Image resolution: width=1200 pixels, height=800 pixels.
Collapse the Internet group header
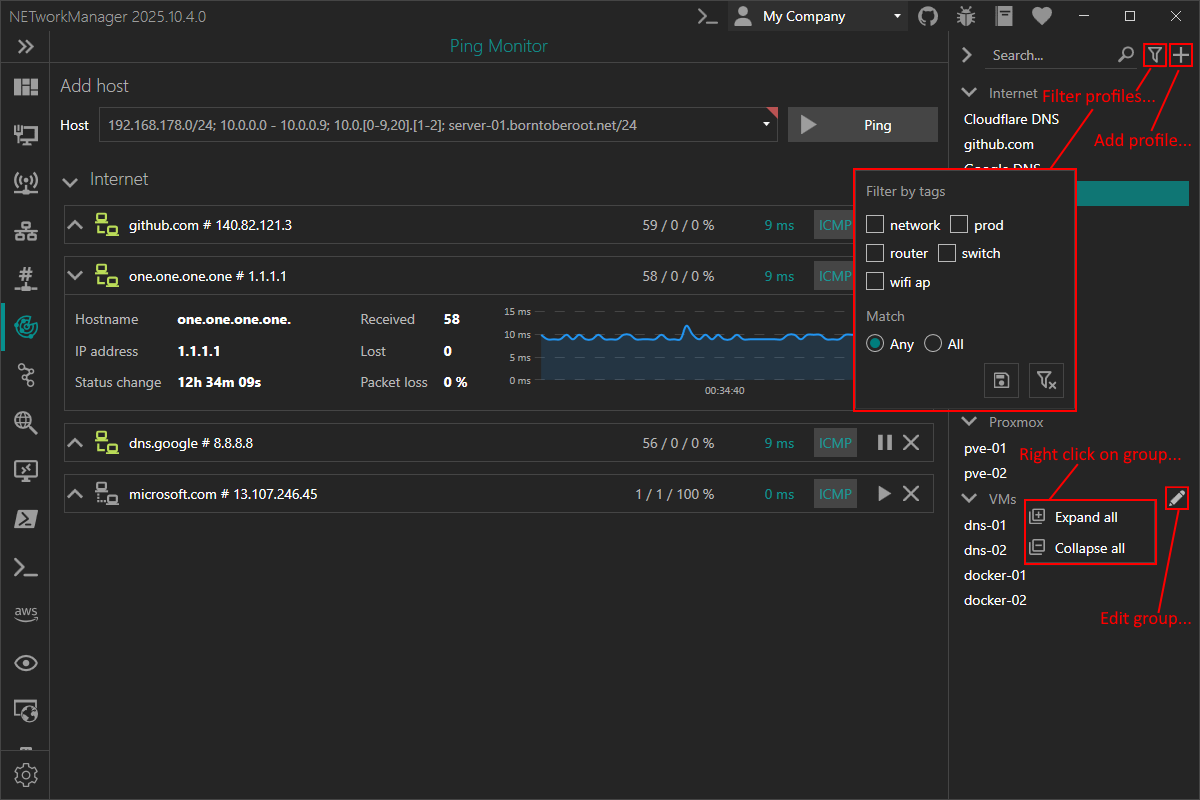[x=70, y=180]
